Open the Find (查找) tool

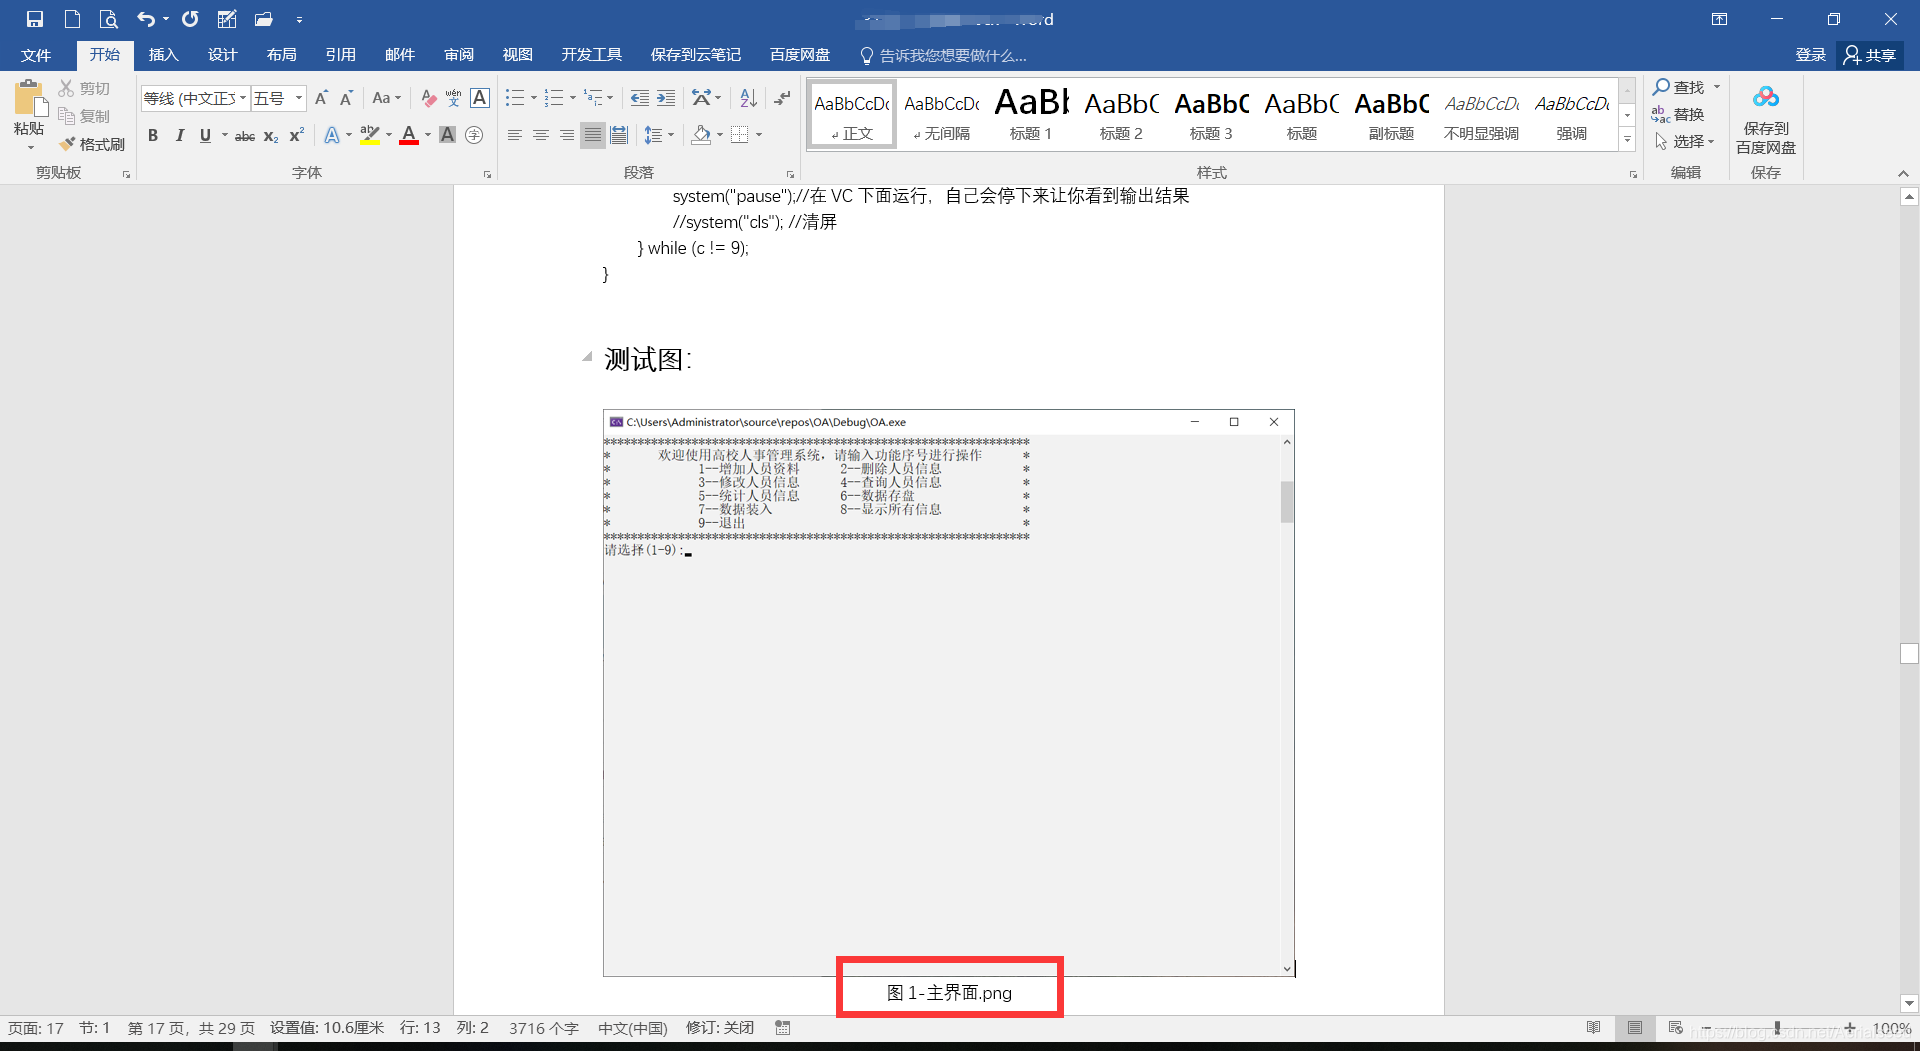tap(1679, 88)
